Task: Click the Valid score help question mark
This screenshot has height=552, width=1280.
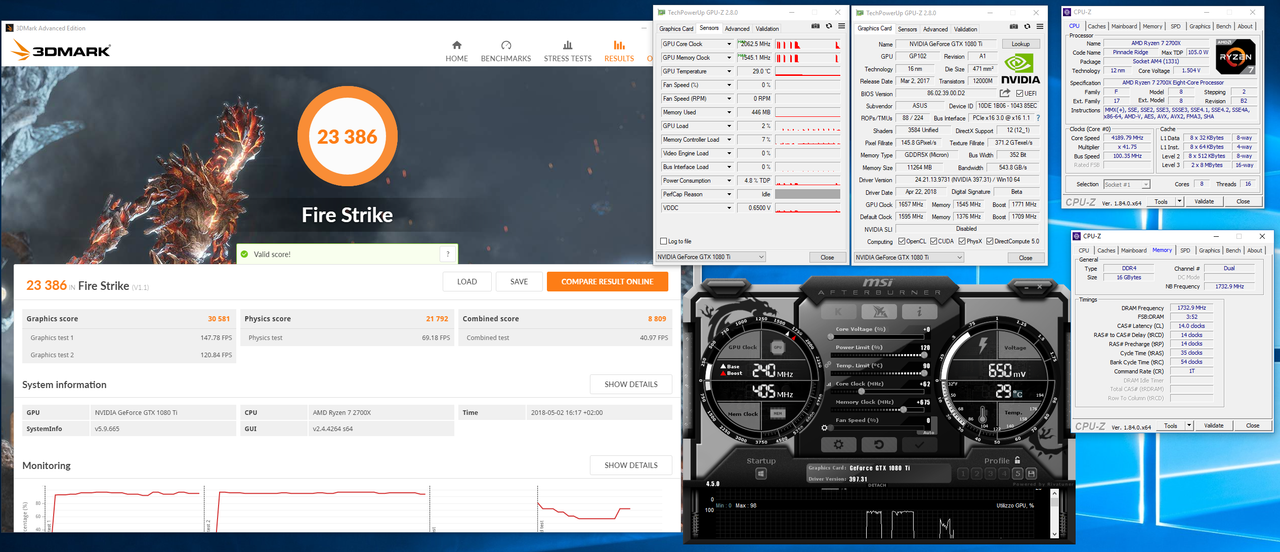Action: [x=447, y=254]
